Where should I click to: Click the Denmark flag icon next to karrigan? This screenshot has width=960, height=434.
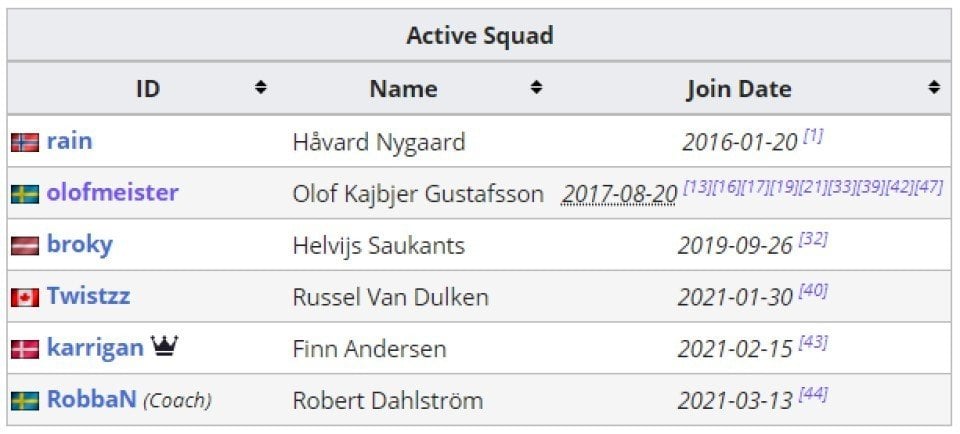25,350
